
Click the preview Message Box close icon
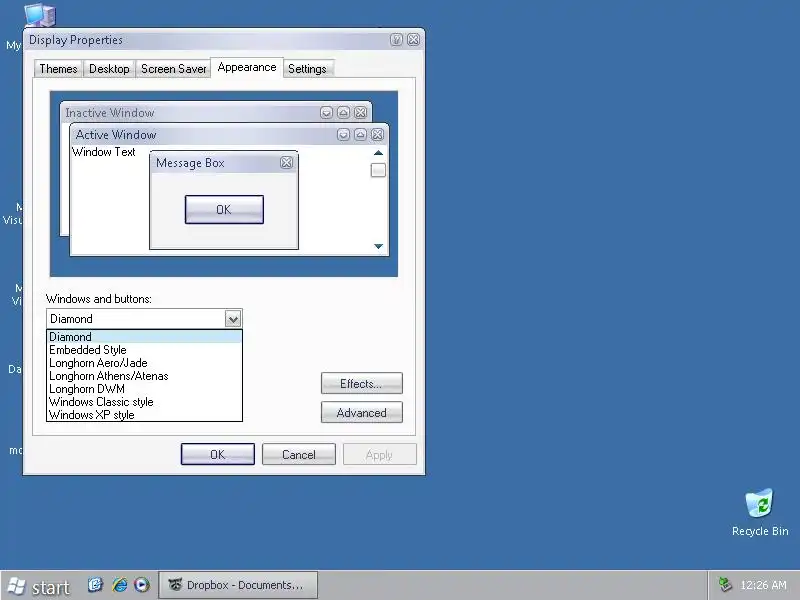tap(287, 163)
